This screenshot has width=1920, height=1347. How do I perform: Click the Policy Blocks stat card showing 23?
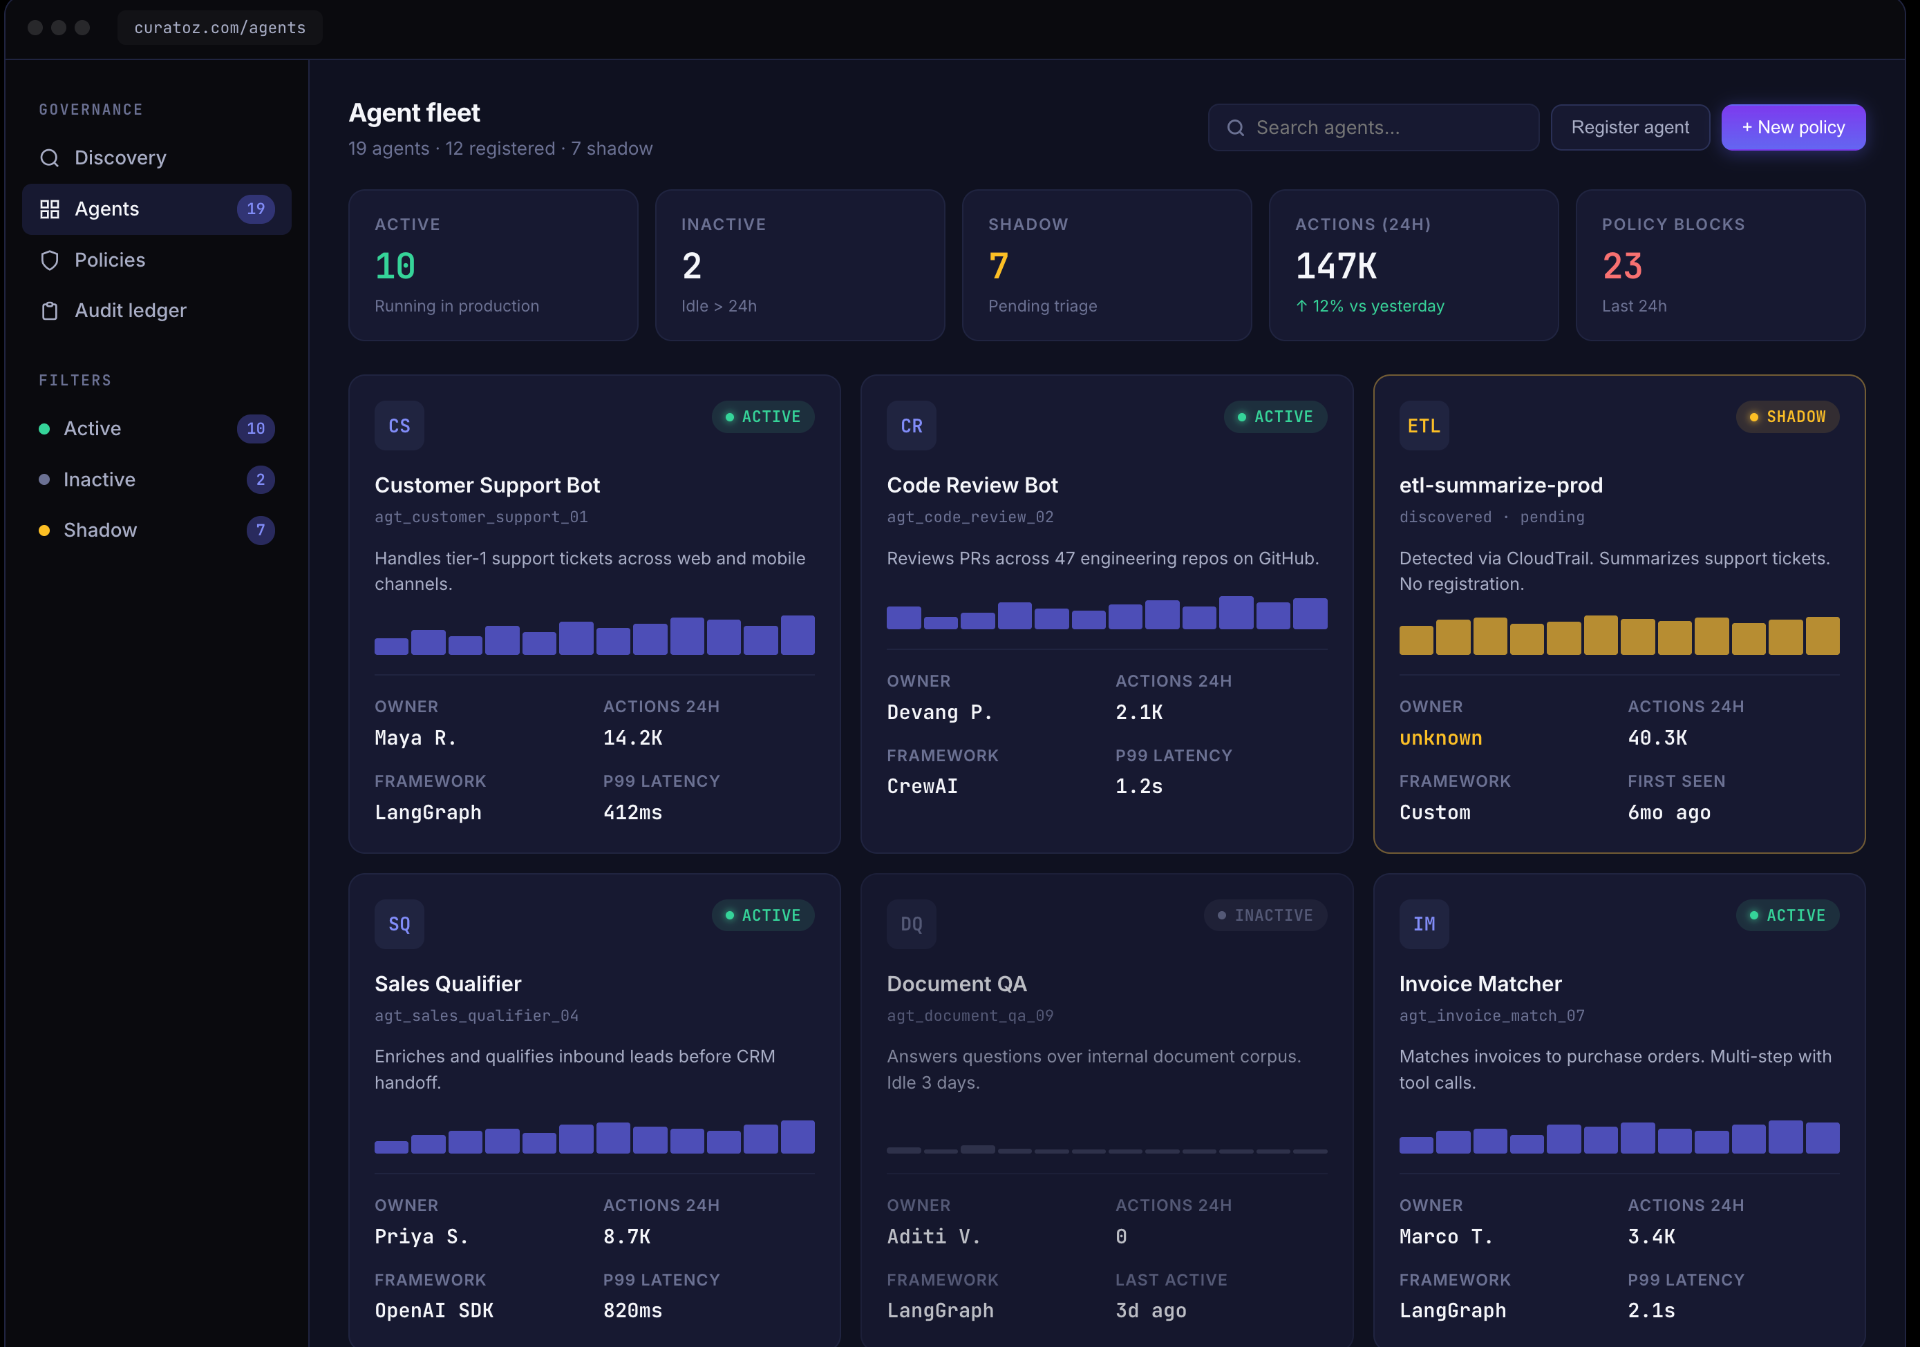coord(1720,265)
